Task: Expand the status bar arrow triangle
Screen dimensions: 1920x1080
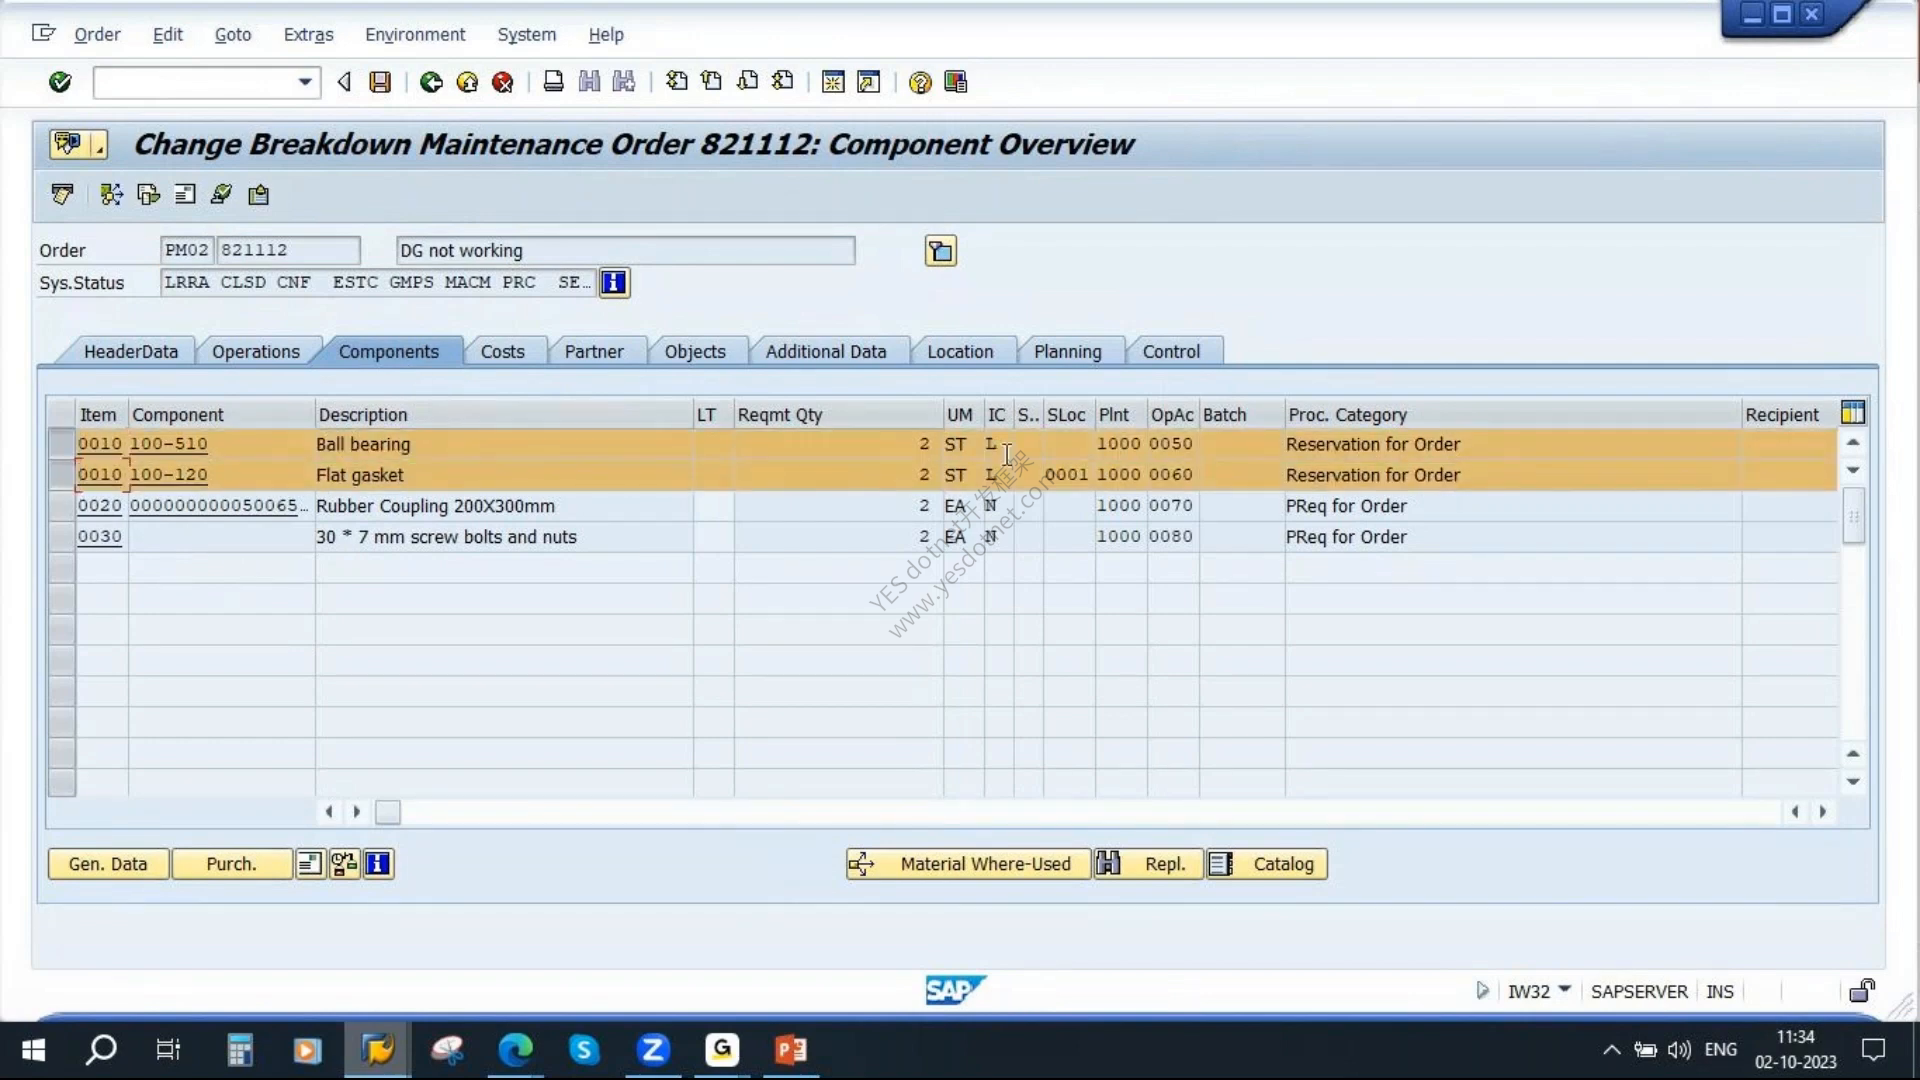Action: click(x=1482, y=991)
